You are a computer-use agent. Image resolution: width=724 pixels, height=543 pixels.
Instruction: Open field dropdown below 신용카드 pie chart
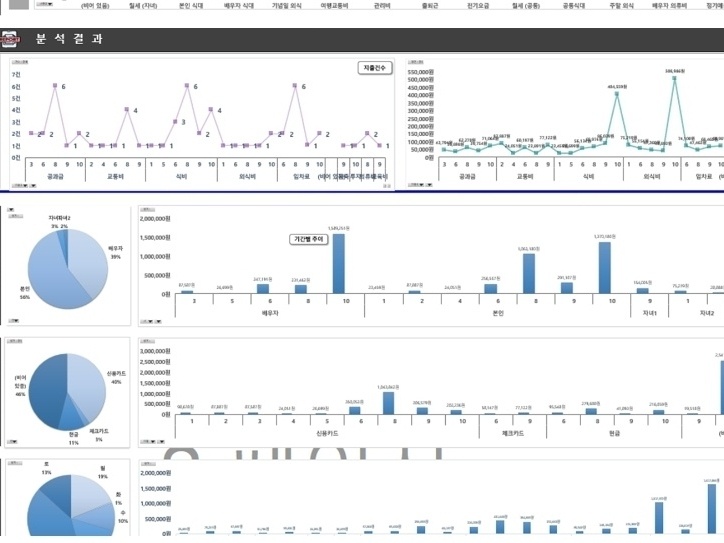[x=13, y=442]
